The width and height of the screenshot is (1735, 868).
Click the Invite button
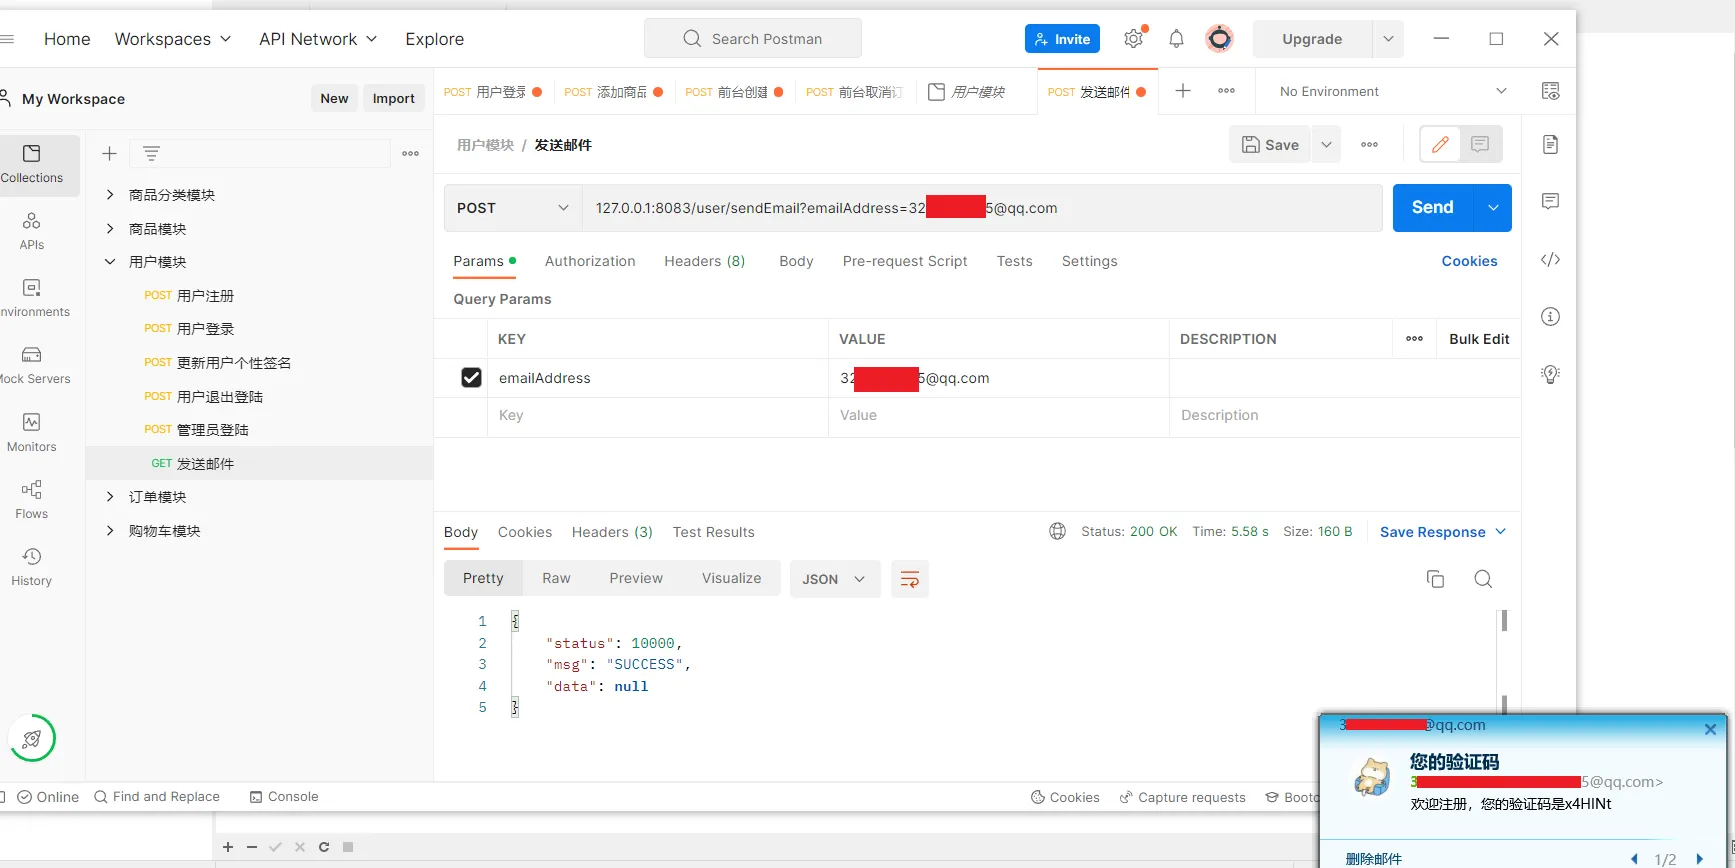click(1062, 39)
